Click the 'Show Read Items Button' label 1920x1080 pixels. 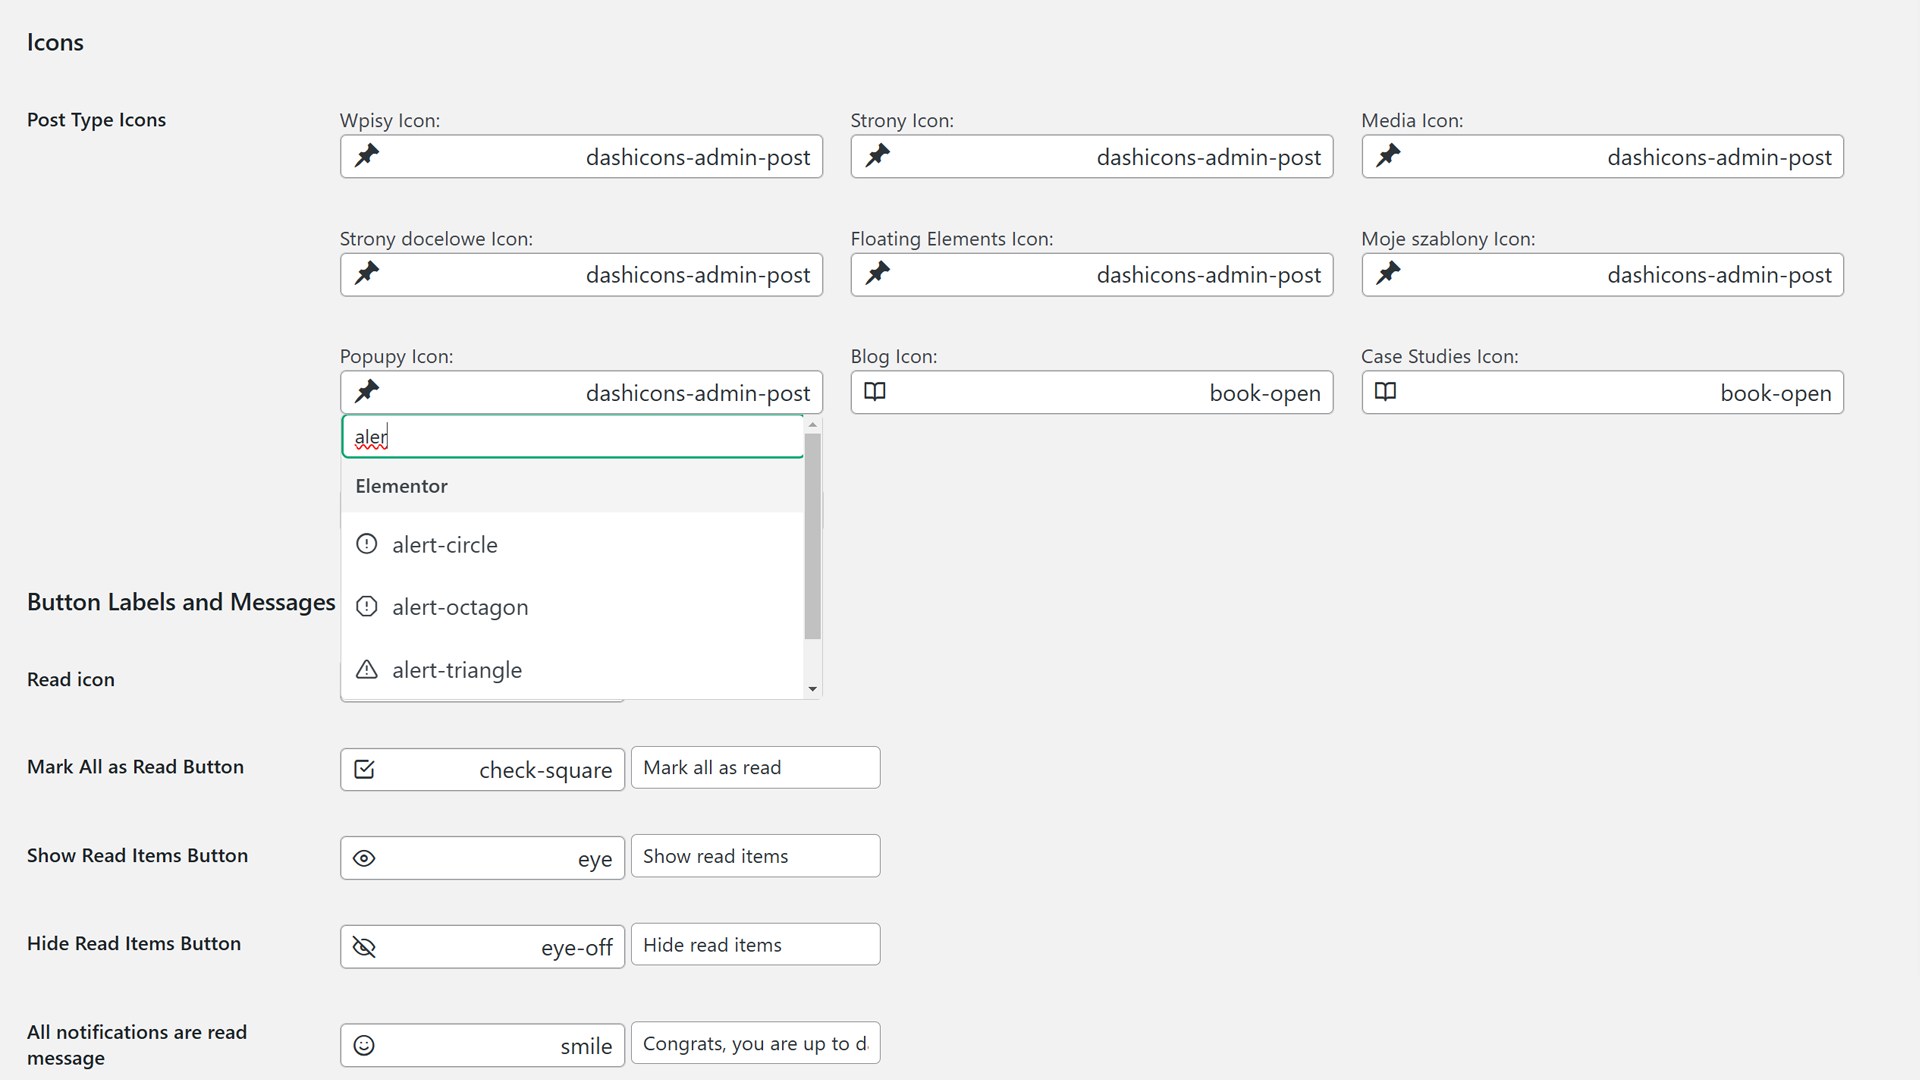[x=137, y=856]
